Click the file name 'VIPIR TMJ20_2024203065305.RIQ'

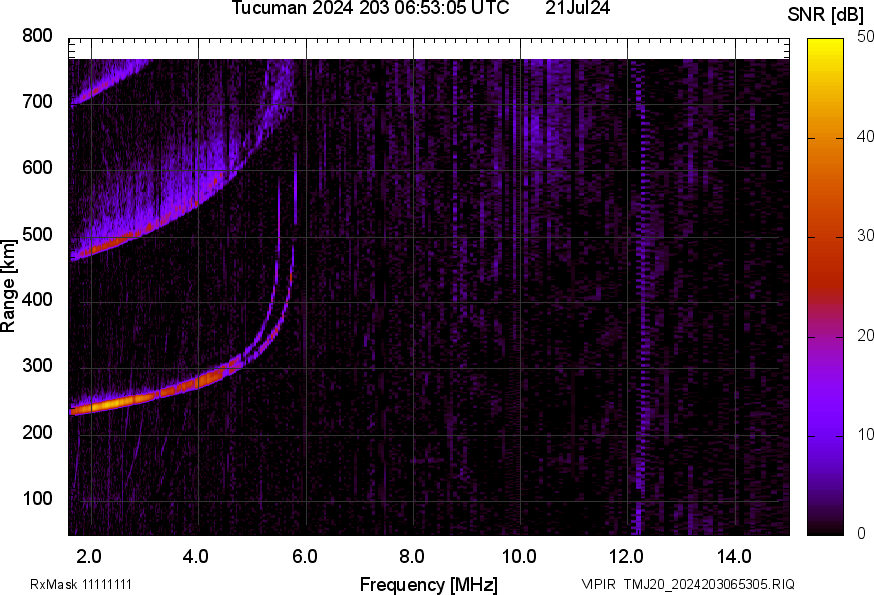pos(688,584)
